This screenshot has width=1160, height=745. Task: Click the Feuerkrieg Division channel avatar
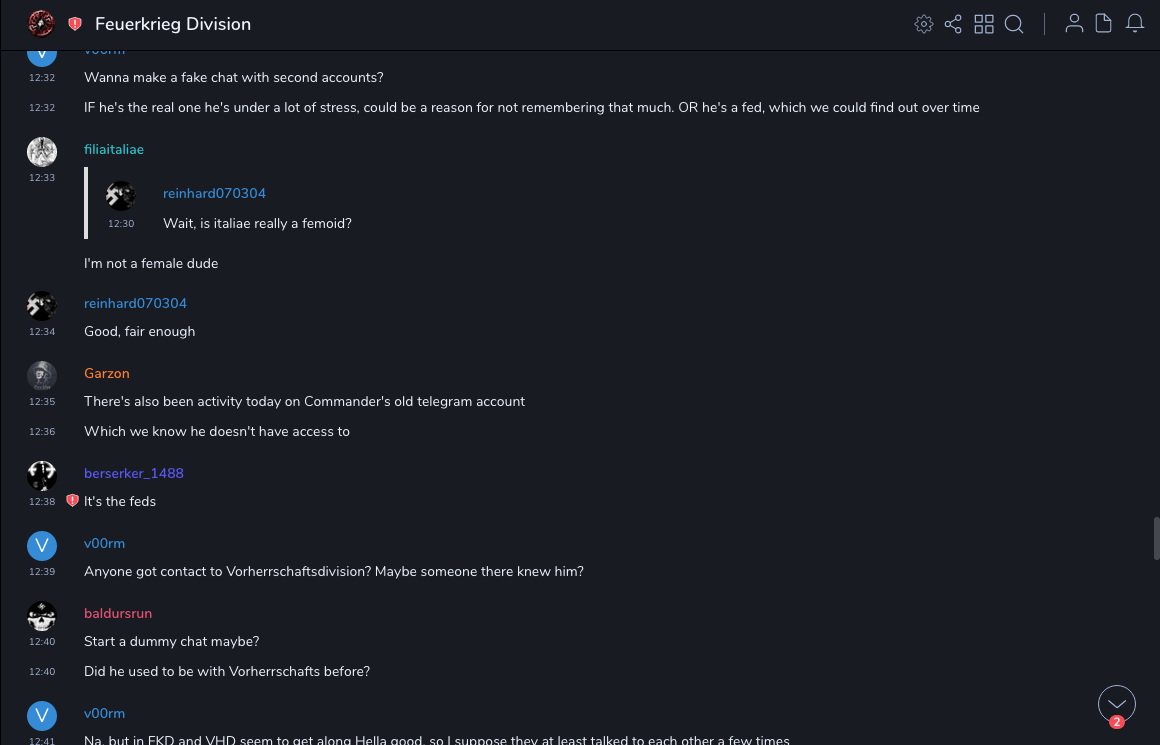point(41,24)
